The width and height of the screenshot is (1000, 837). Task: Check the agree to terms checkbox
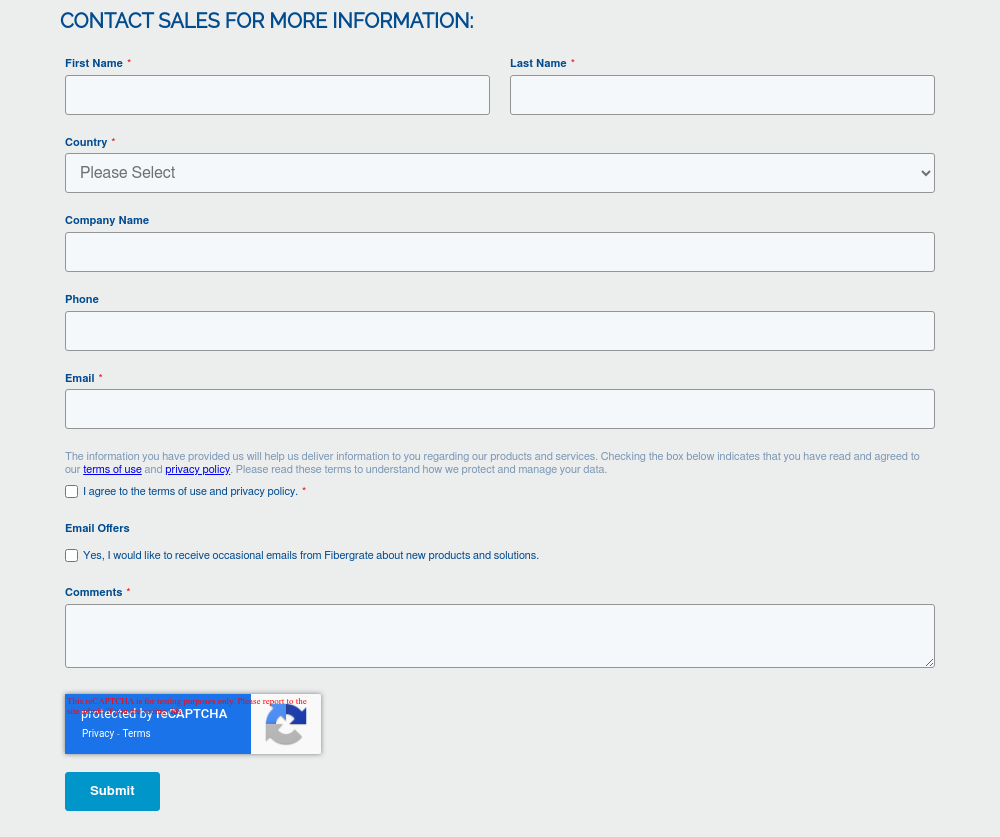[x=72, y=492]
